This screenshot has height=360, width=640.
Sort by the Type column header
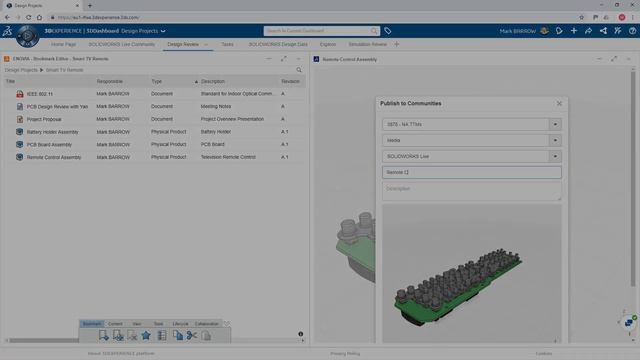[157, 82]
